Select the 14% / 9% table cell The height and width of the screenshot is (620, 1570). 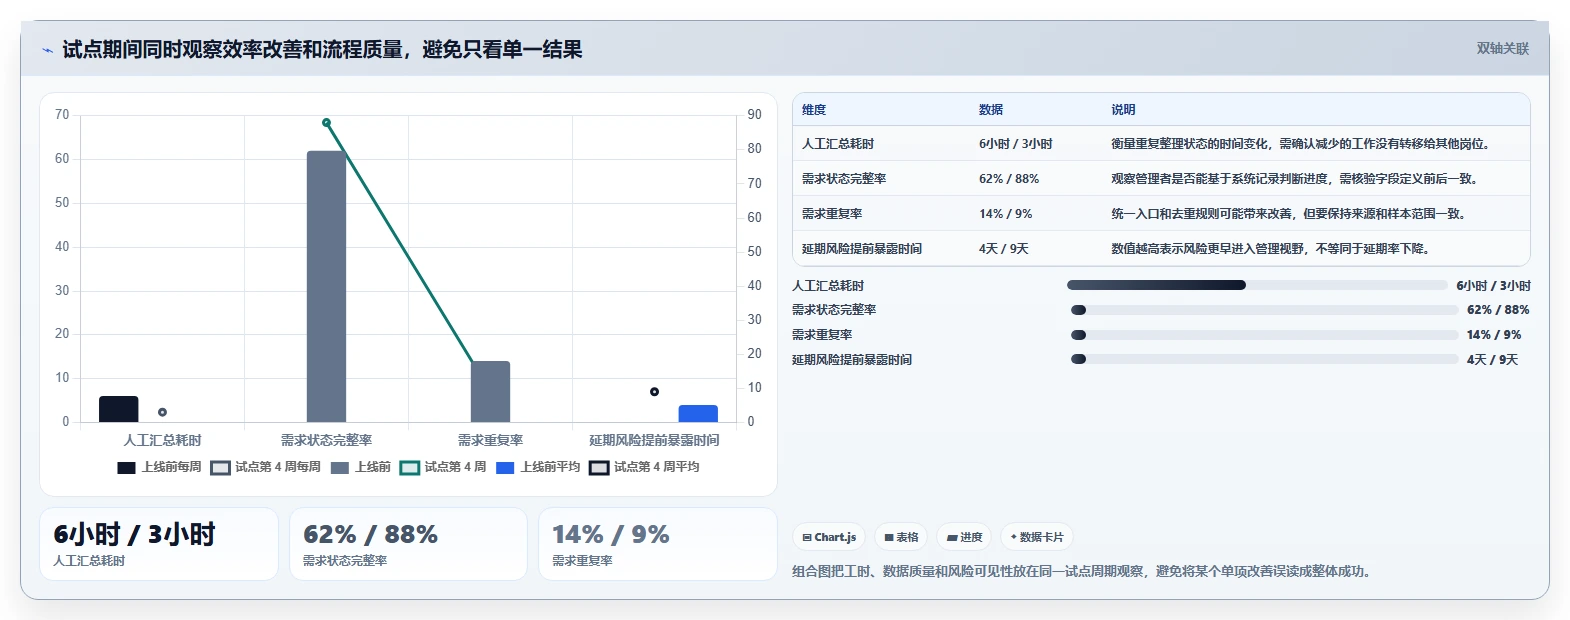pyautogui.click(x=1006, y=214)
